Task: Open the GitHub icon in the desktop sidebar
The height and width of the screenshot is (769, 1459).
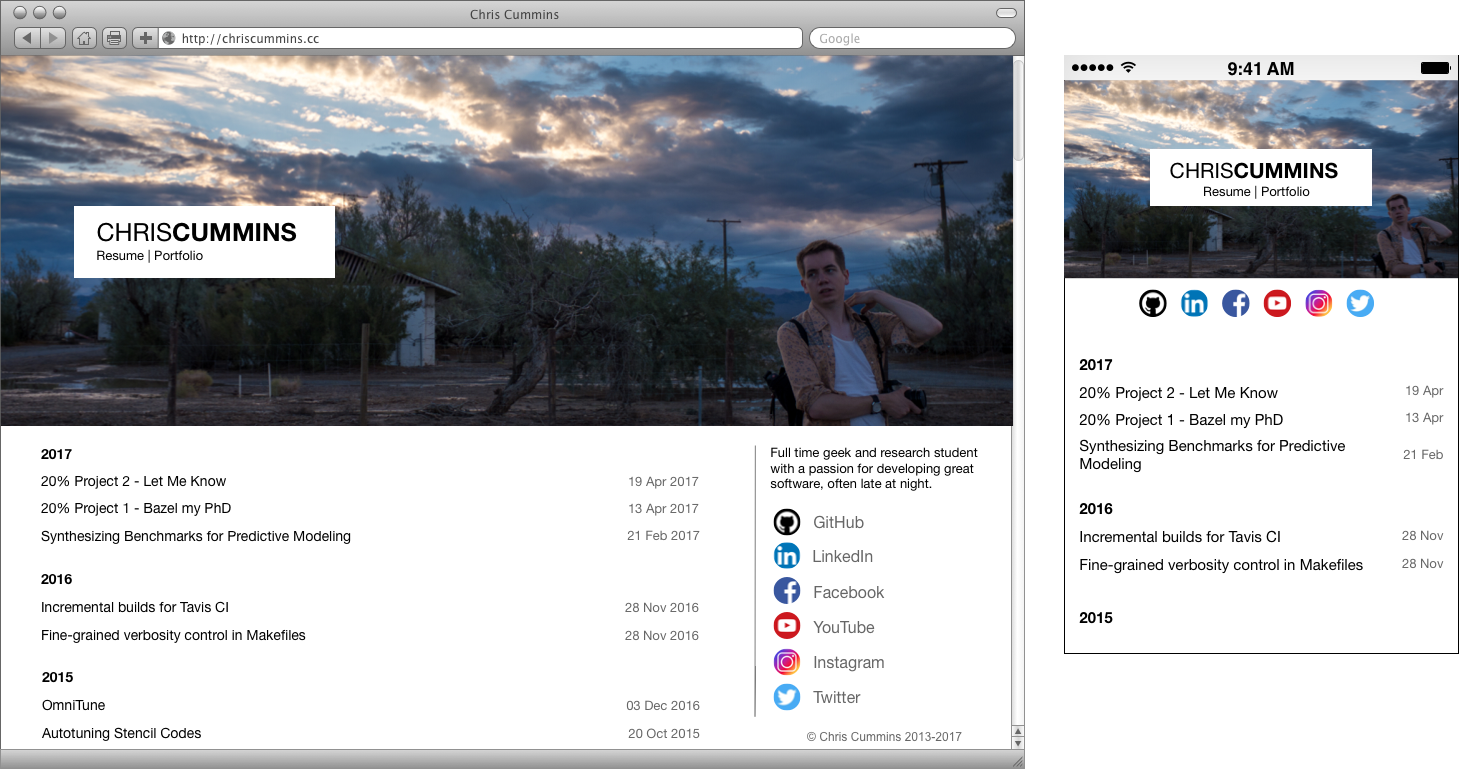Action: pos(787,522)
